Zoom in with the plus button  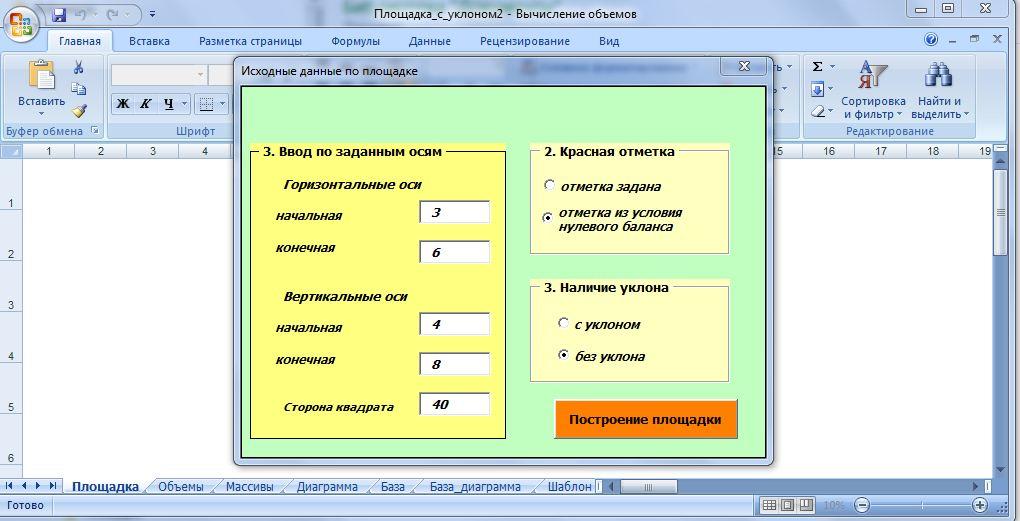(980, 505)
